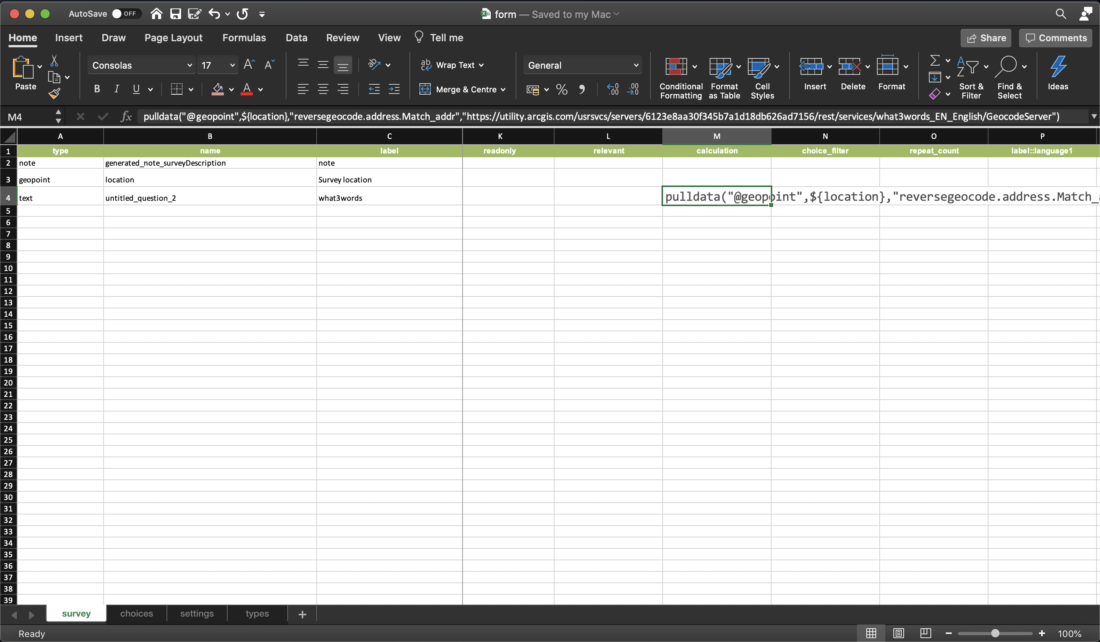1100x642 pixels.
Task: Decrease indent
Action: (374, 89)
